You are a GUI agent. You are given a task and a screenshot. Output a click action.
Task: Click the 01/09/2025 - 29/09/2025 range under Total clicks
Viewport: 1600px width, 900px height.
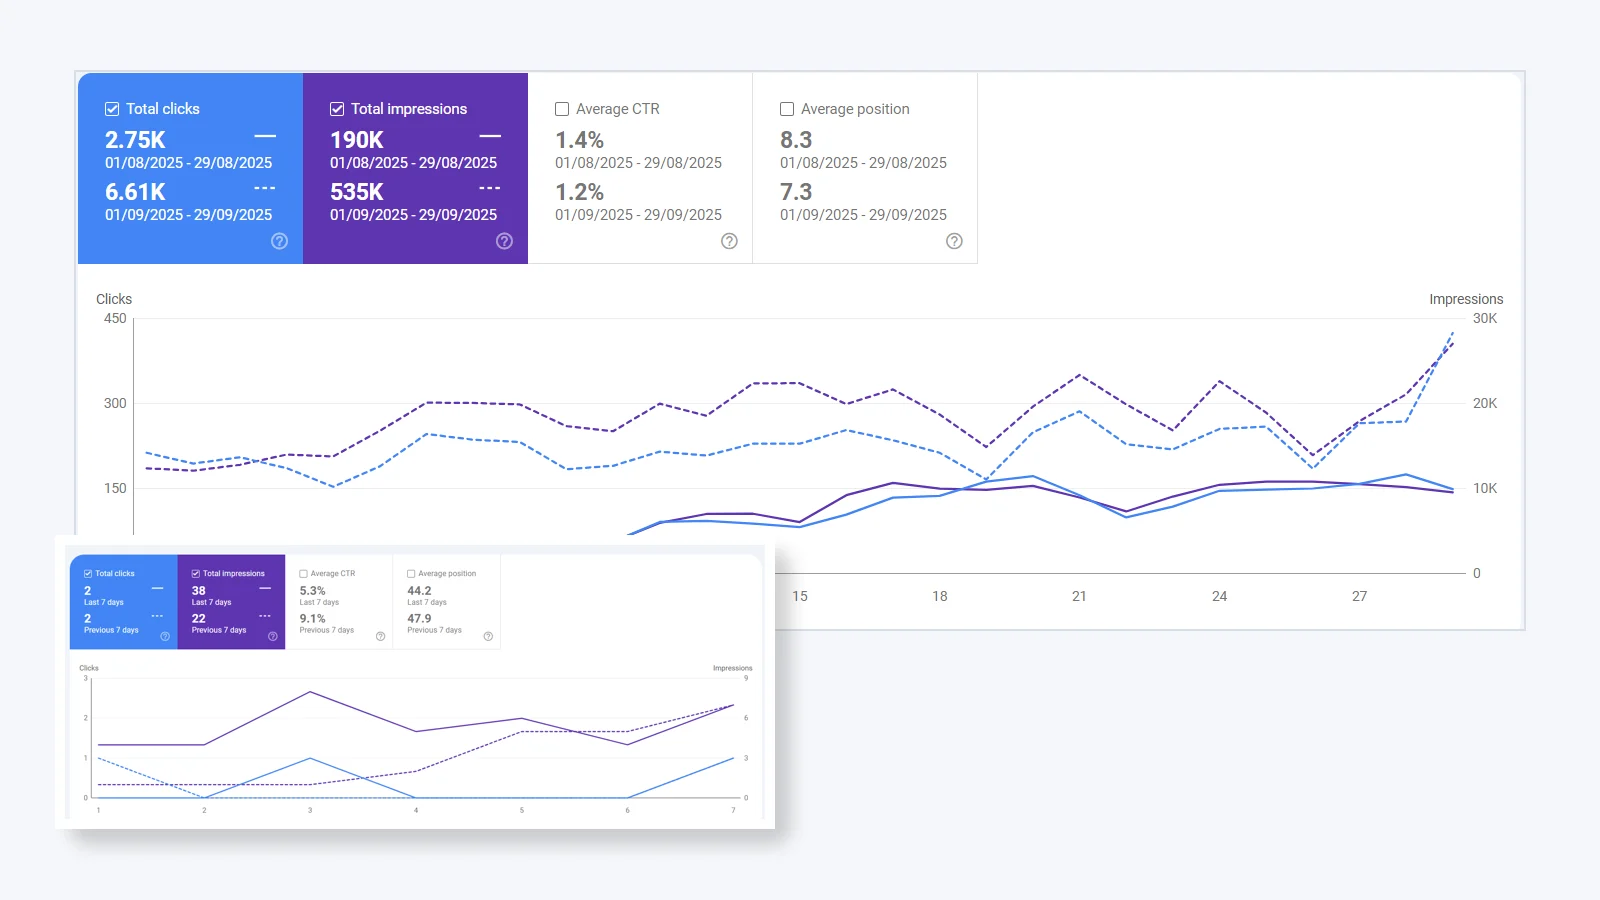tap(189, 215)
